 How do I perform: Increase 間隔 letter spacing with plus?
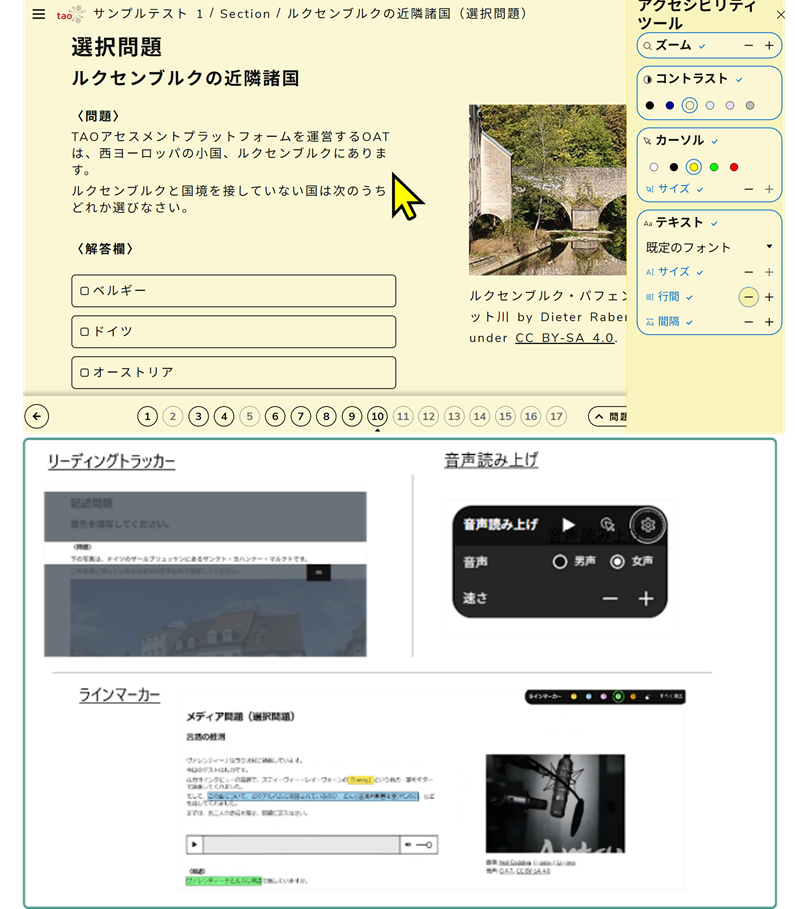point(769,322)
